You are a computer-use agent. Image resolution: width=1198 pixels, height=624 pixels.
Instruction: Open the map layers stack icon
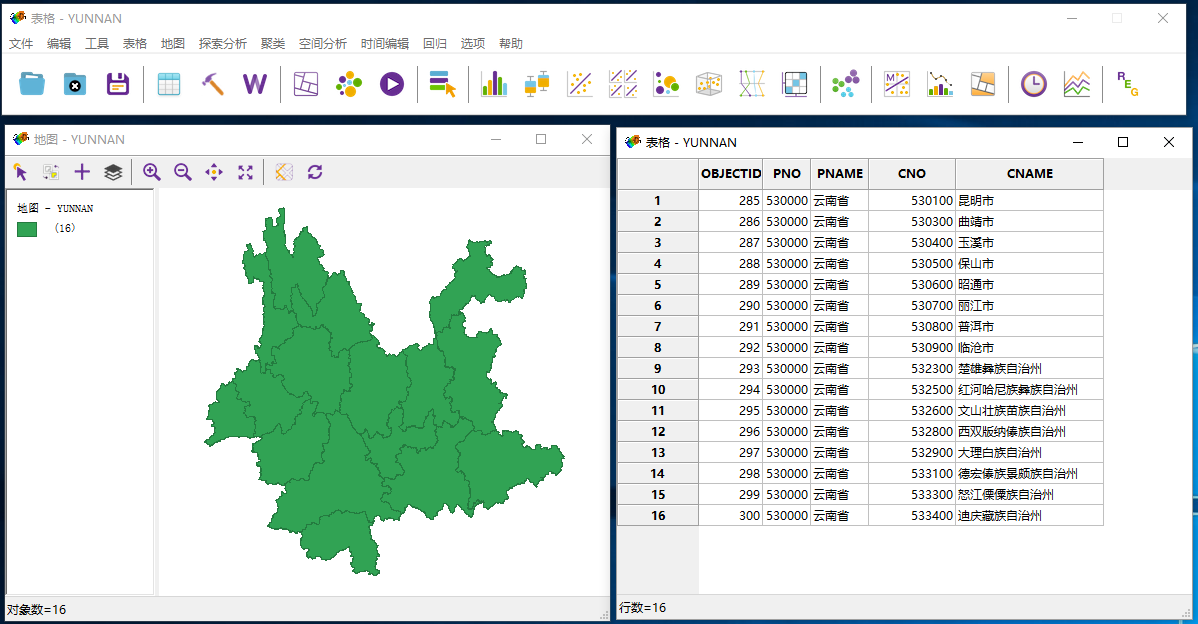[x=113, y=172]
